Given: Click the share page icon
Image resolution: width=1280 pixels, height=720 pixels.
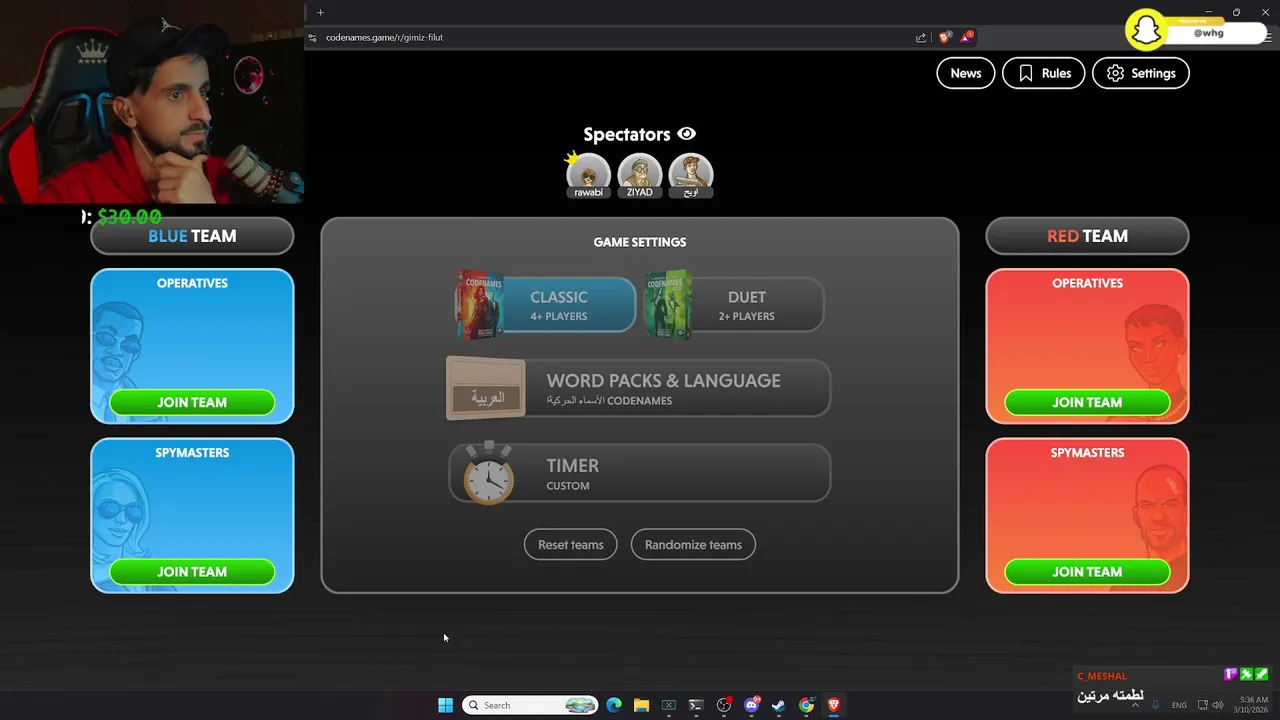Looking at the screenshot, I should point(921,37).
